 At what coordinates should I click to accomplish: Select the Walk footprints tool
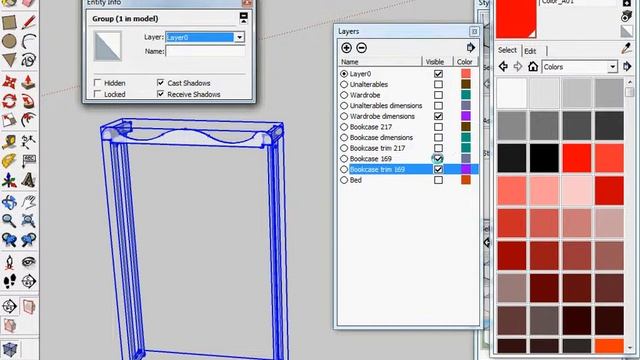pyautogui.click(x=9, y=281)
